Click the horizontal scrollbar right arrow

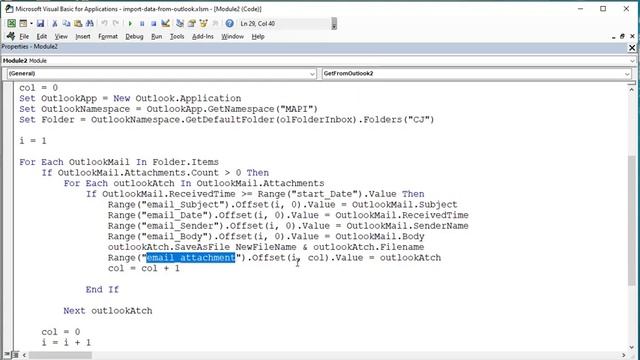pos(624,355)
